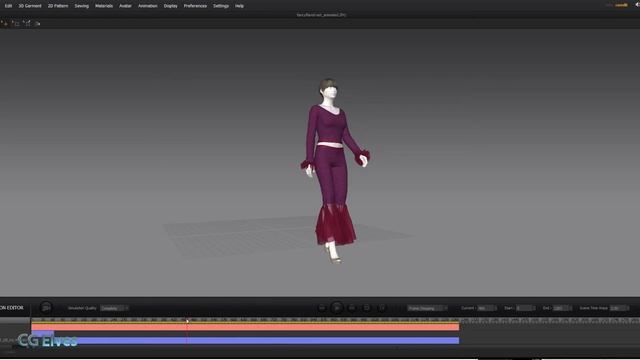The width and height of the screenshot is (640, 360).
Task: Open the Avatar menu
Action: coord(125,6)
